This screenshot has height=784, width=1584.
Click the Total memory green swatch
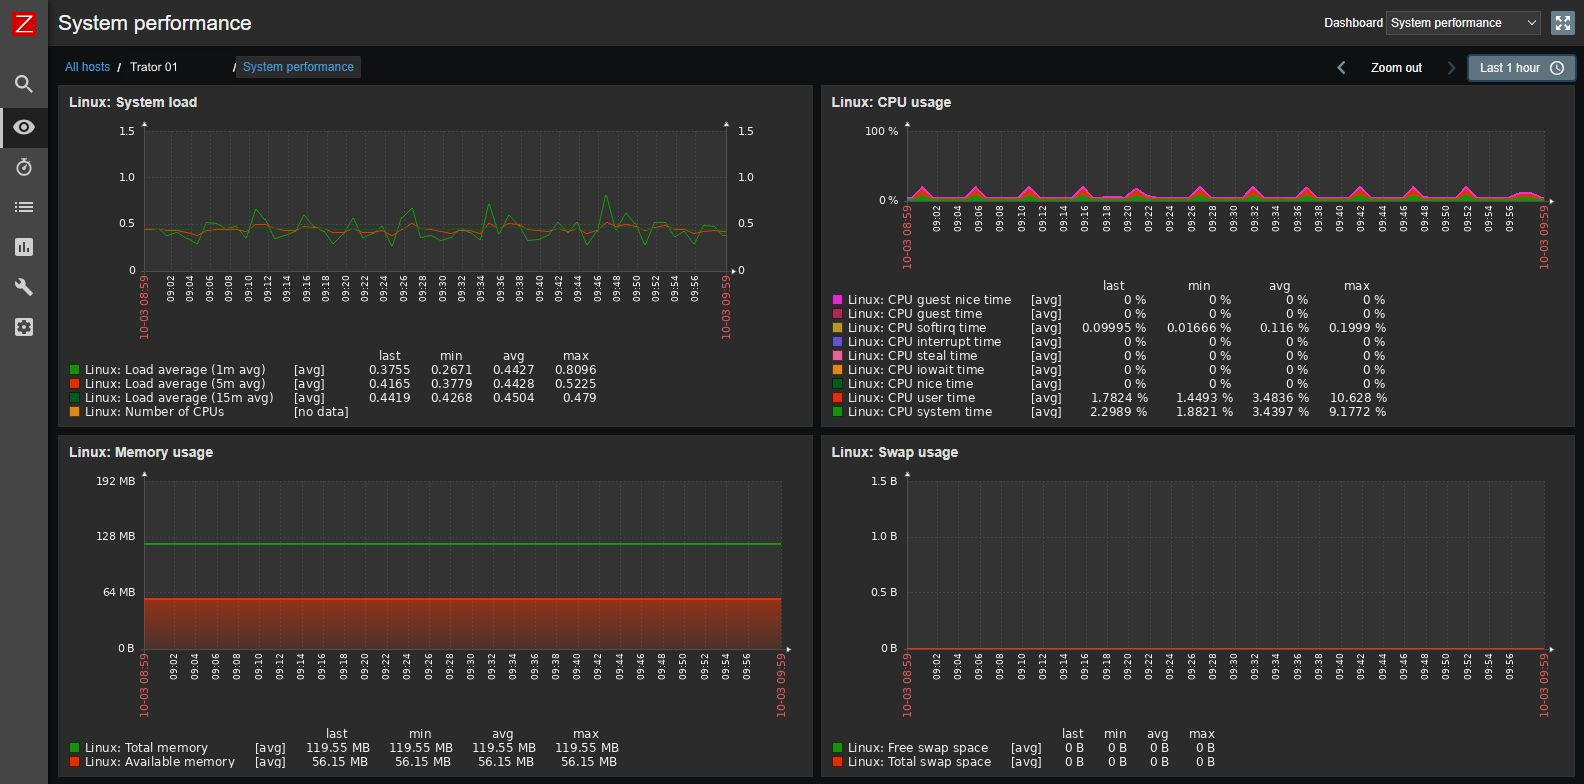click(x=74, y=748)
